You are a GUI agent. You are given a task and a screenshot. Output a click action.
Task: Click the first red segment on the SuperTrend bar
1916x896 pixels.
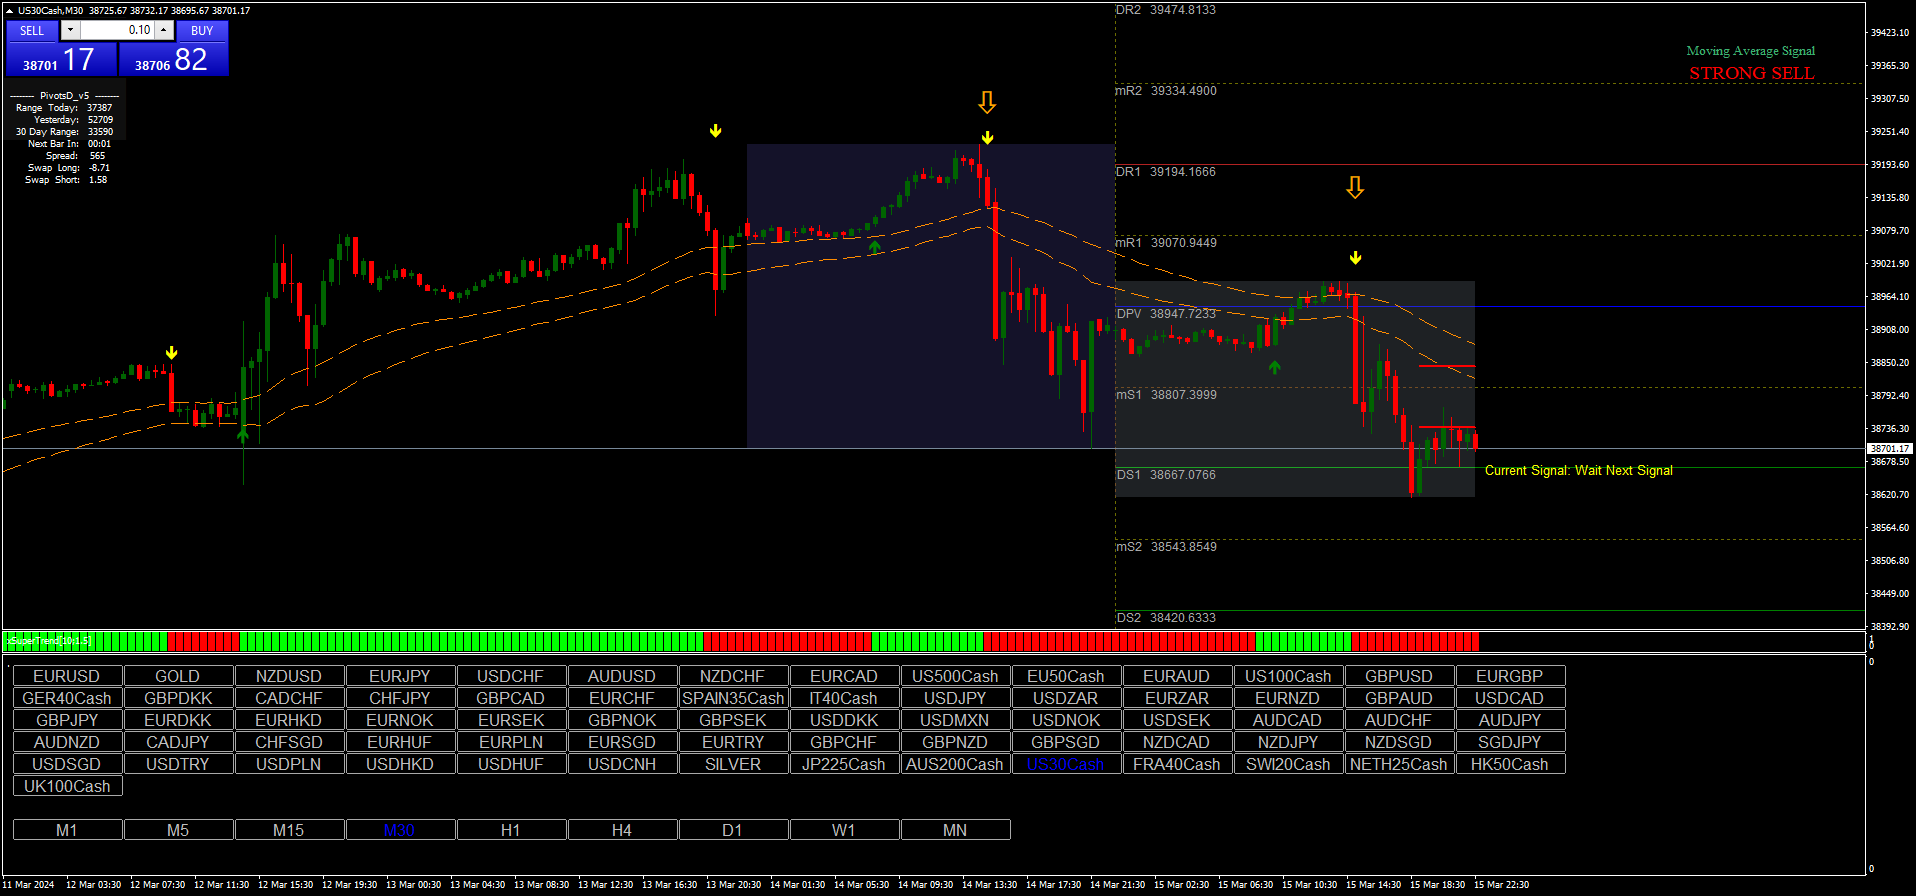click(x=203, y=641)
